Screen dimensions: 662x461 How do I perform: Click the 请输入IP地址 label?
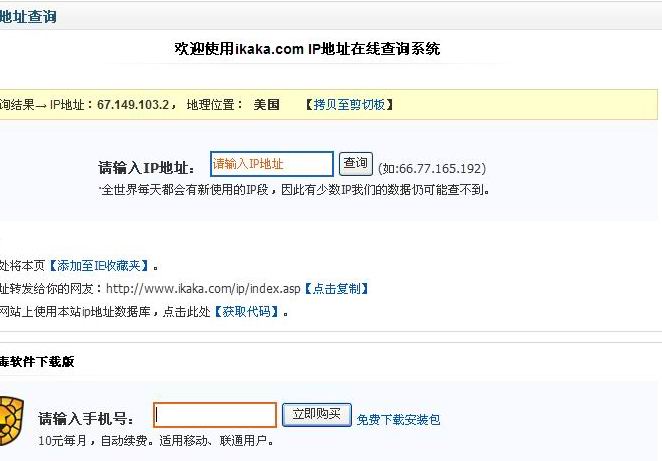pos(147,168)
